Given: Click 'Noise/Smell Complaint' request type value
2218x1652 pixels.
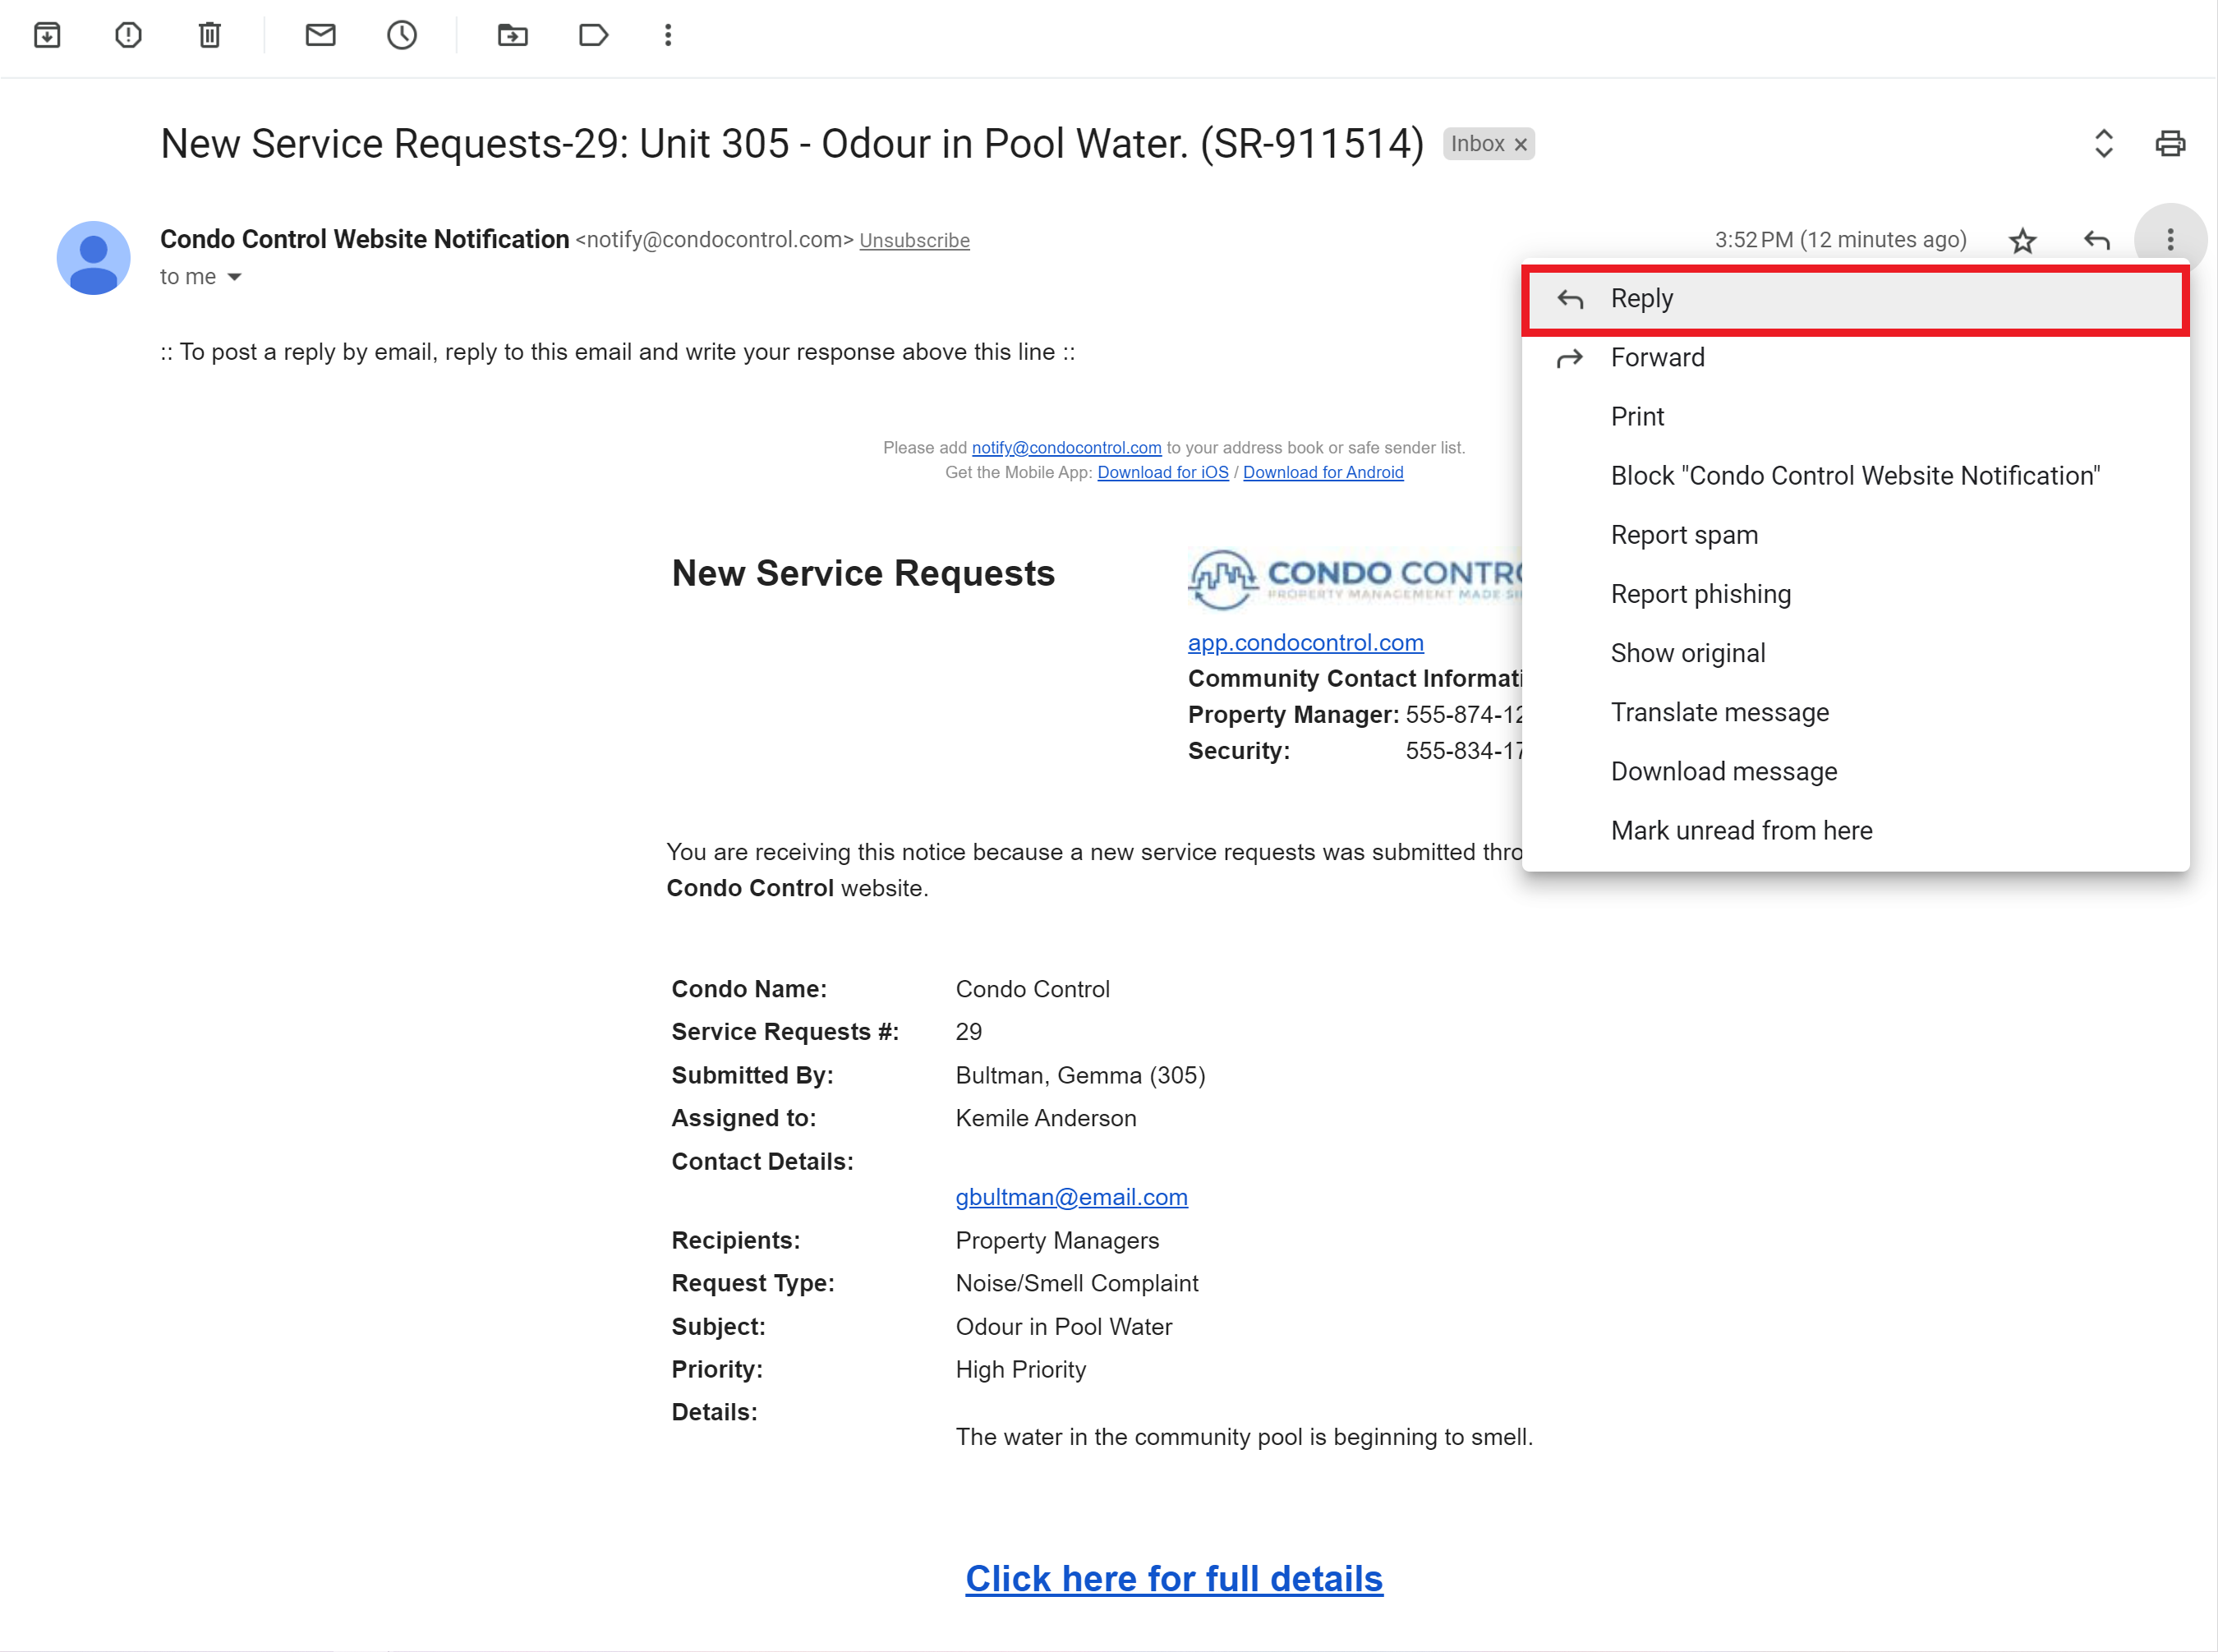Looking at the screenshot, I should click(1077, 1283).
